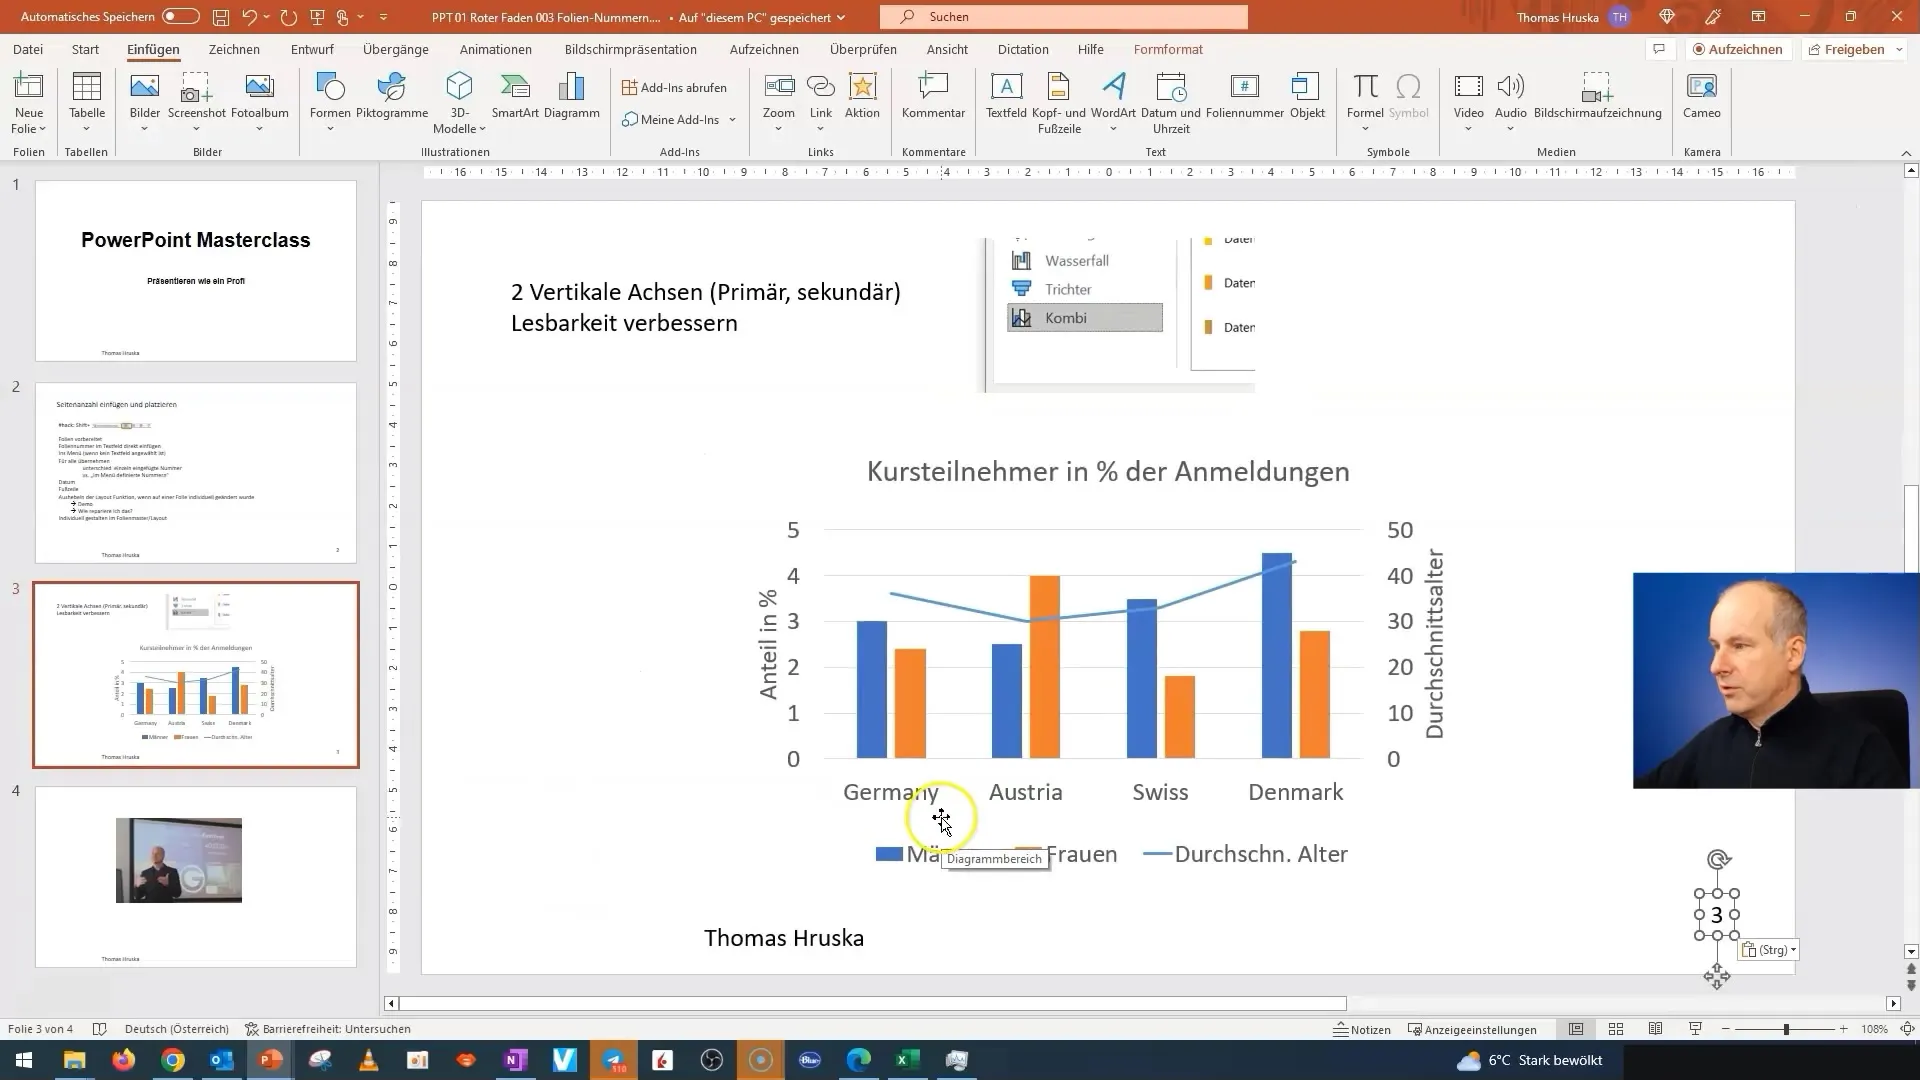Select slide 2 thumbnail
This screenshot has height=1080, width=1920.
[x=196, y=472]
